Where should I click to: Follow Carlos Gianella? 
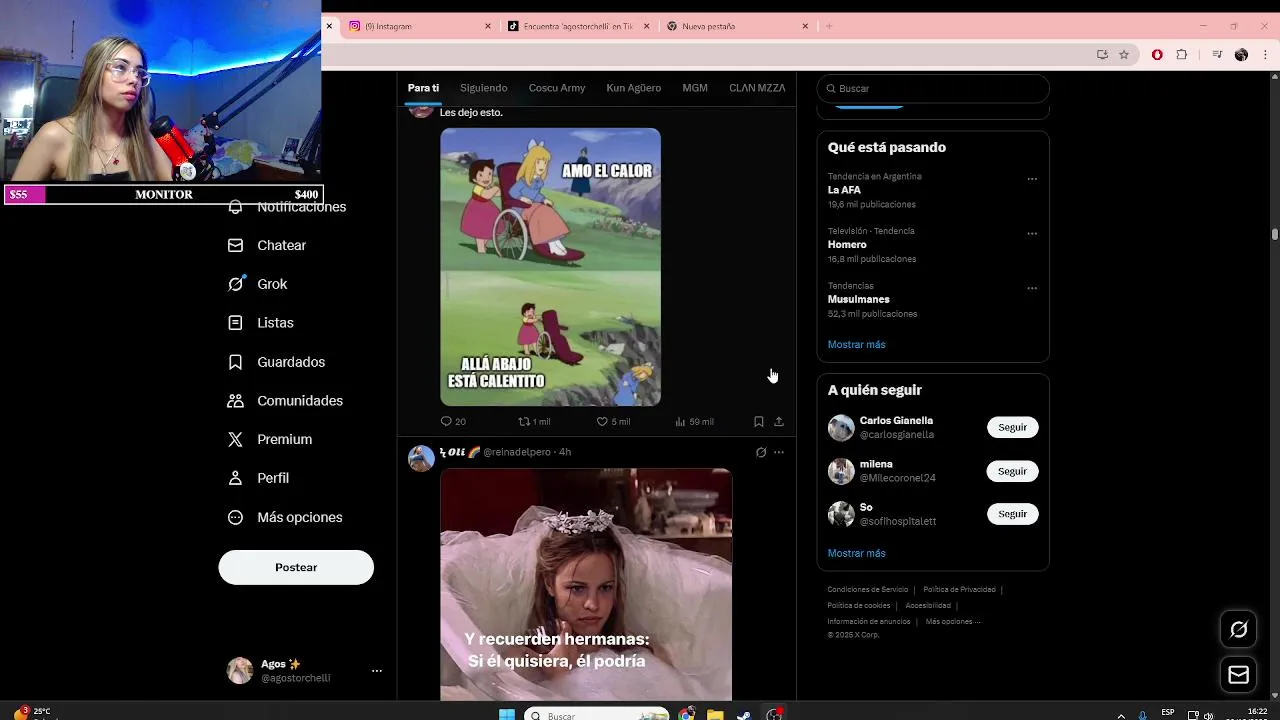click(x=1012, y=427)
